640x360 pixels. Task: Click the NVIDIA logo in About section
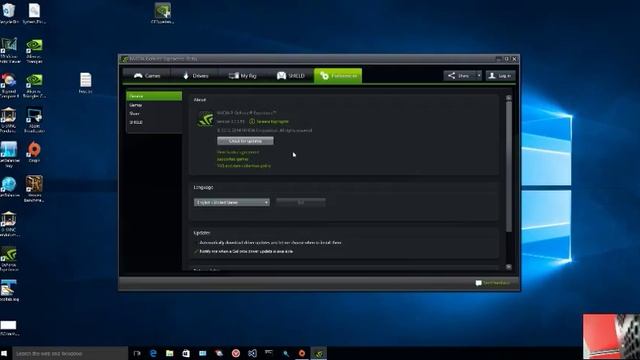205,119
